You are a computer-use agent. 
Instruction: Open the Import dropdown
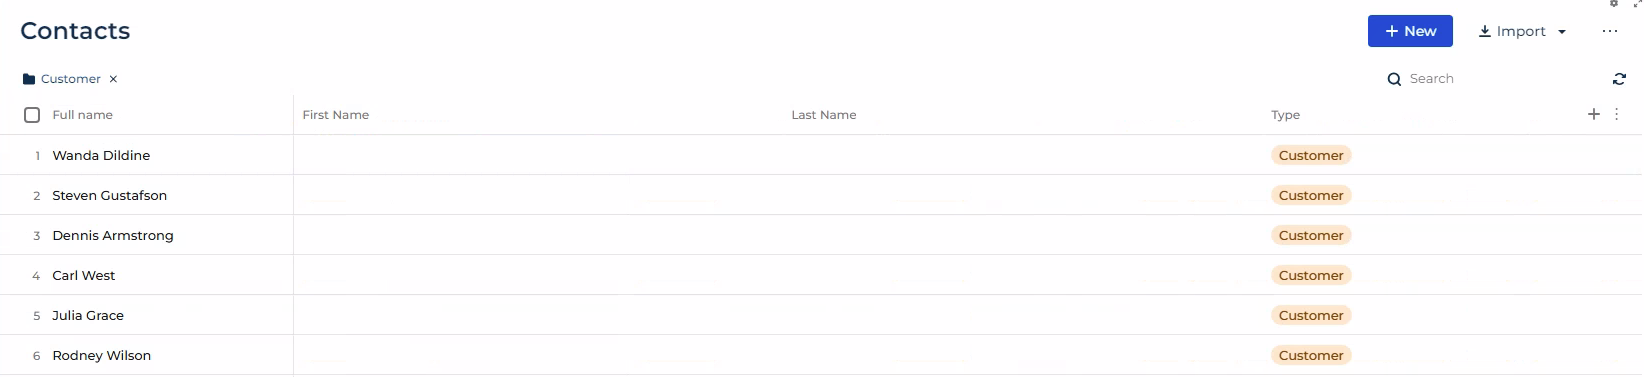point(1522,31)
